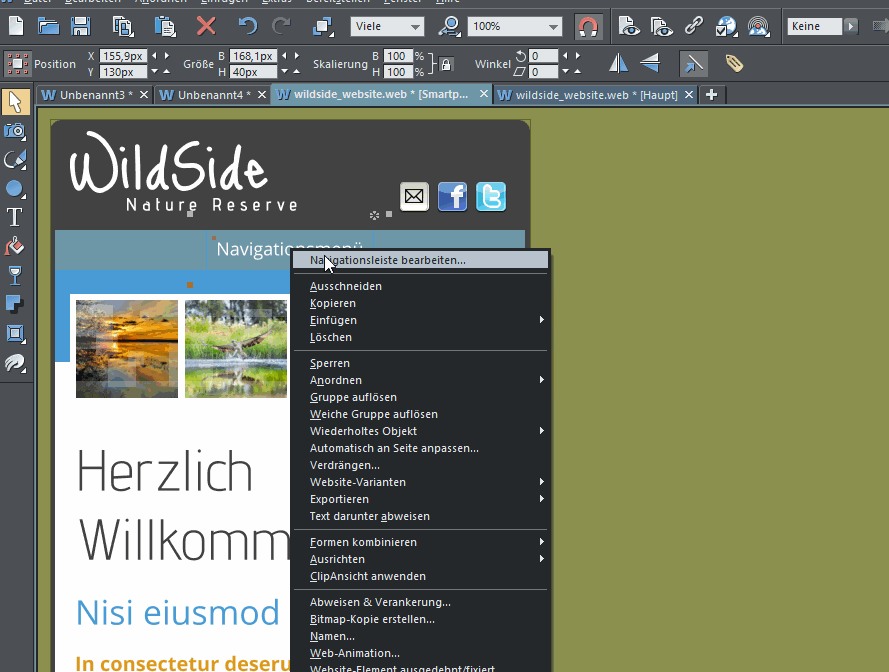This screenshot has height=672, width=889.
Task: Choose Sperren in the context menu
Action: [x=421, y=363]
